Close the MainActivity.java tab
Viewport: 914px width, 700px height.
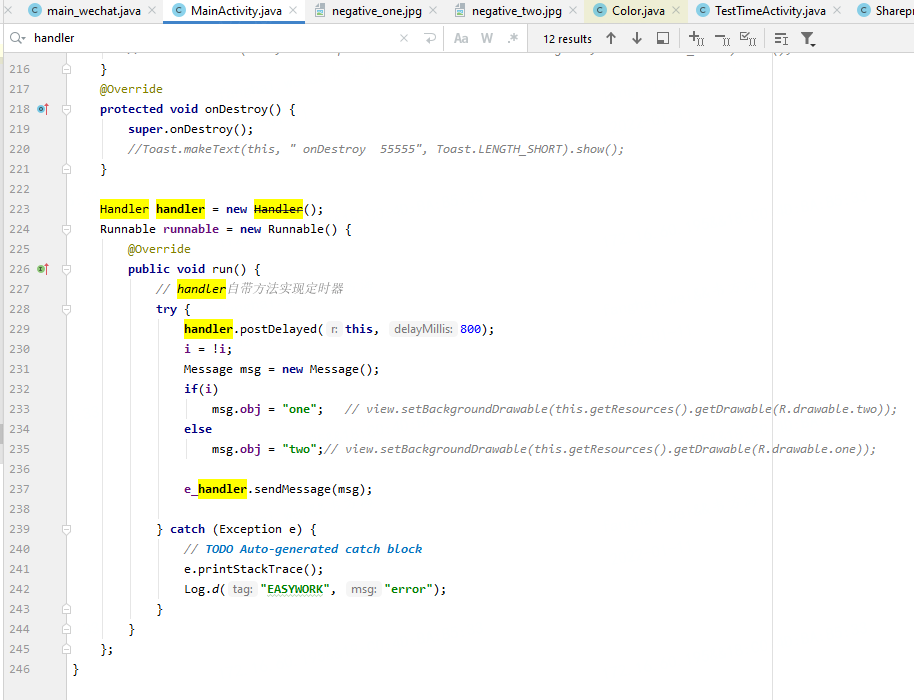click(x=293, y=10)
